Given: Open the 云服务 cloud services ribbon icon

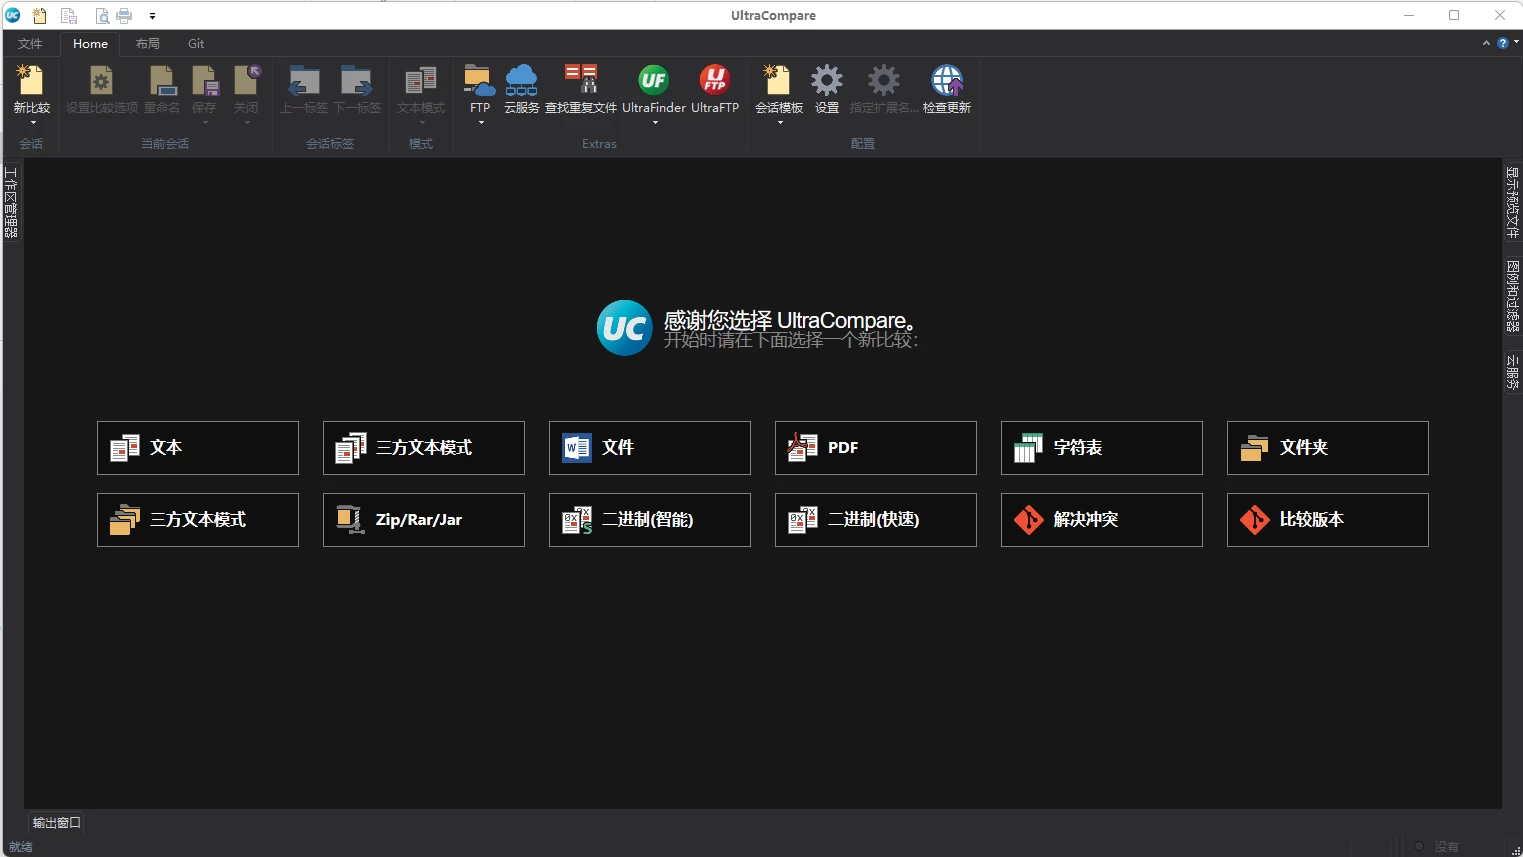Looking at the screenshot, I should coord(521,89).
